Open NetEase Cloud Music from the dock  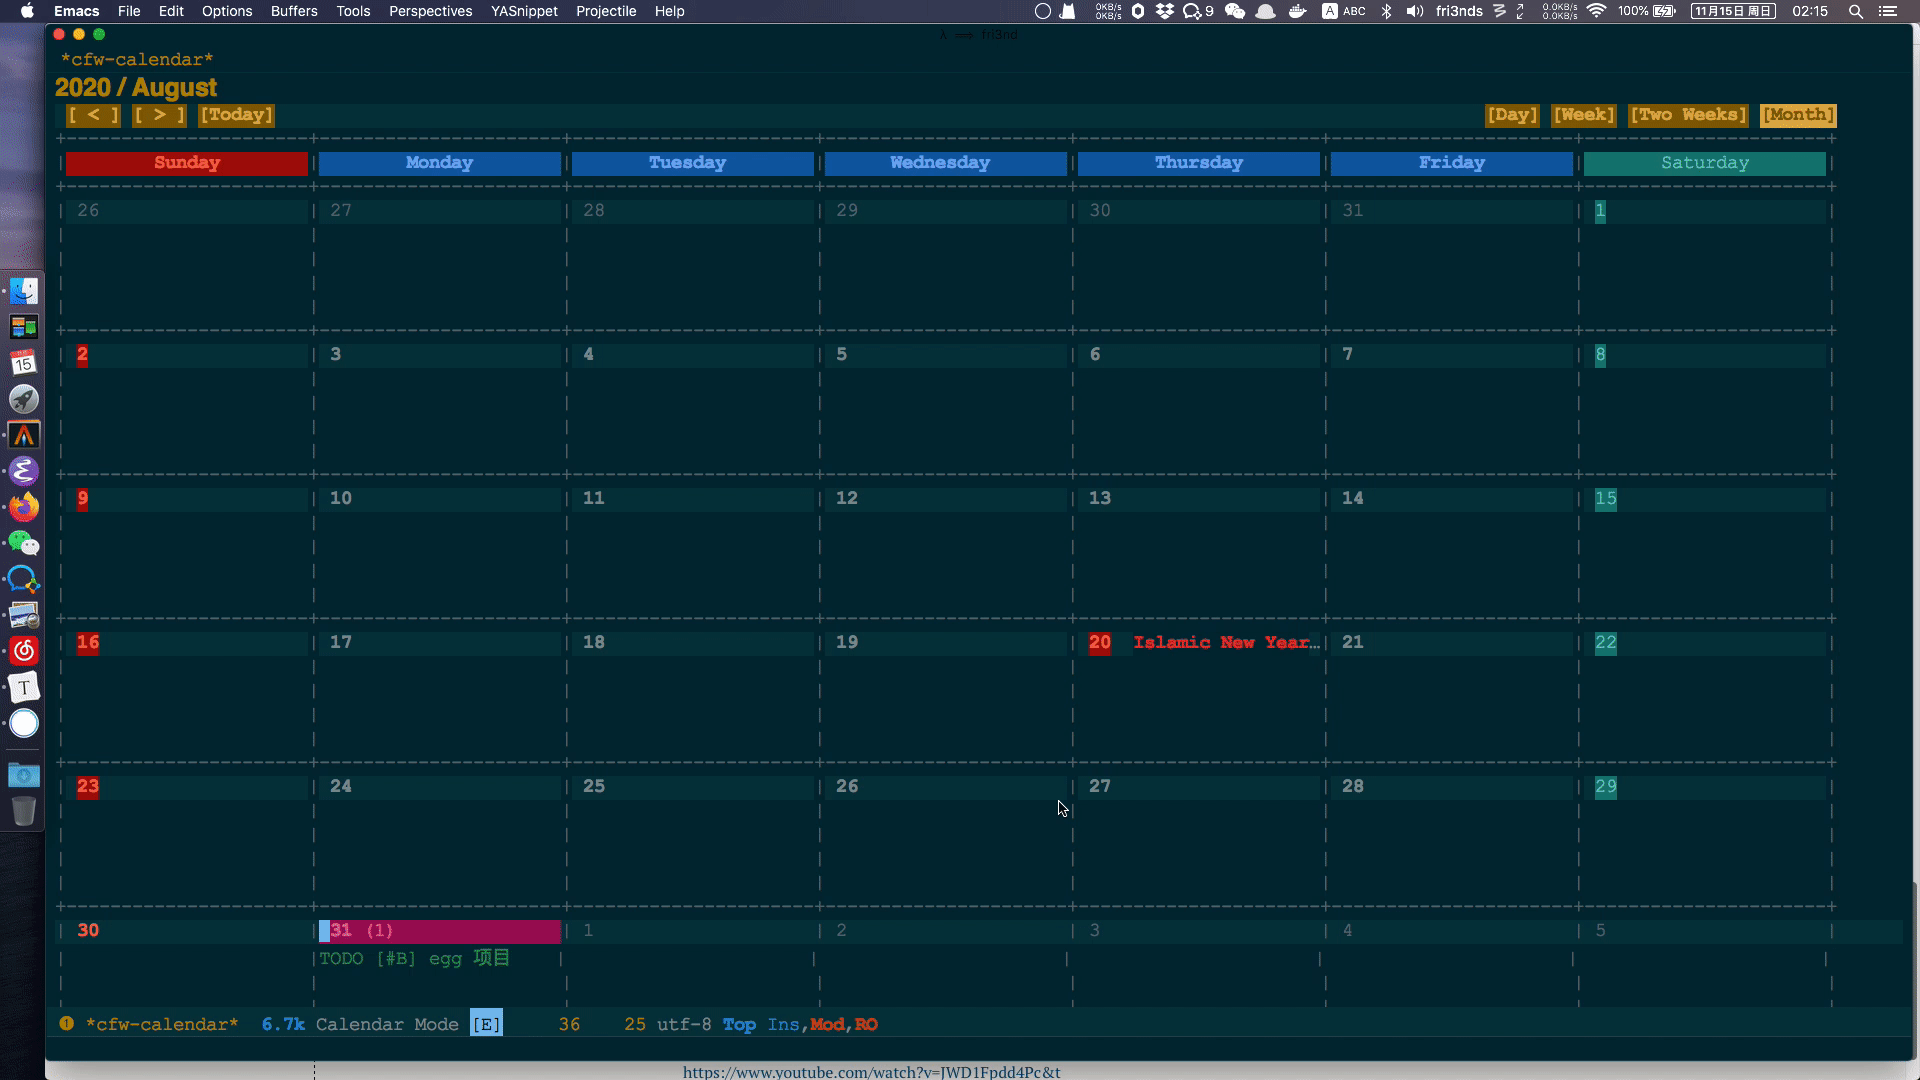point(24,651)
